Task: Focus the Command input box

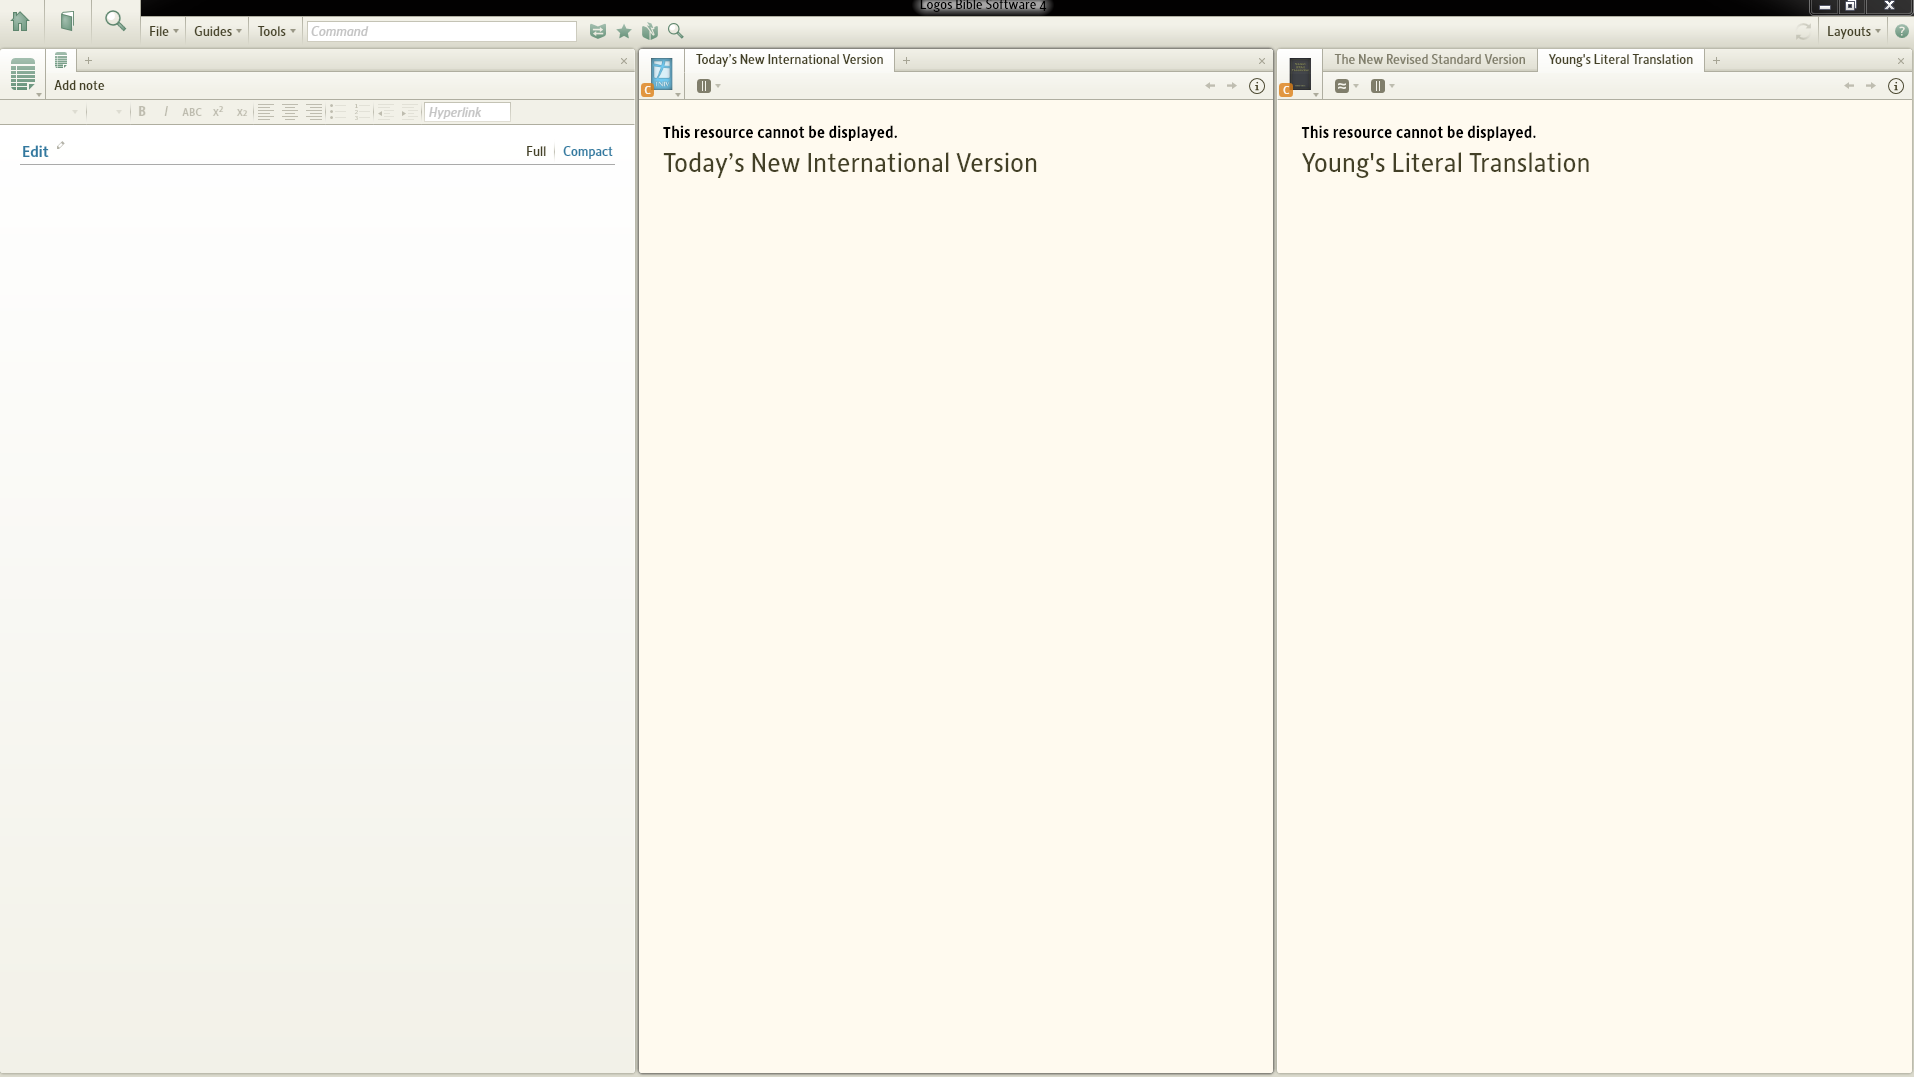Action: [441, 32]
